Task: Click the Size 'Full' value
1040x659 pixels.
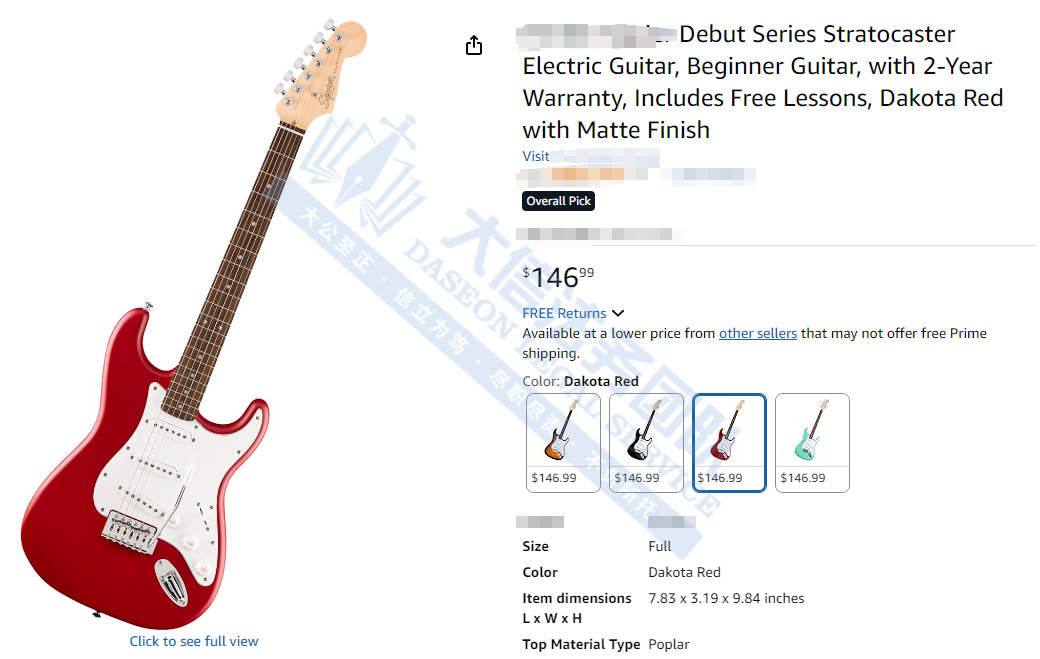Action: click(660, 546)
